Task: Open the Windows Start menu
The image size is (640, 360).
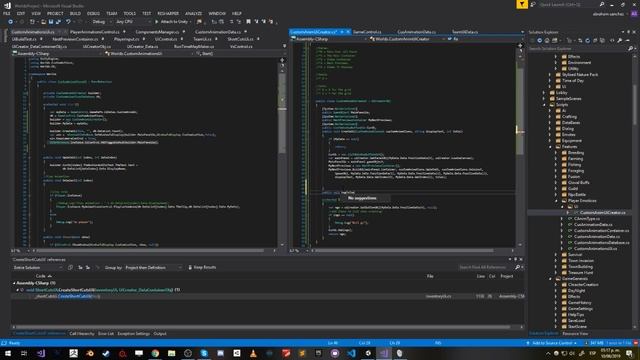Action: (8, 353)
